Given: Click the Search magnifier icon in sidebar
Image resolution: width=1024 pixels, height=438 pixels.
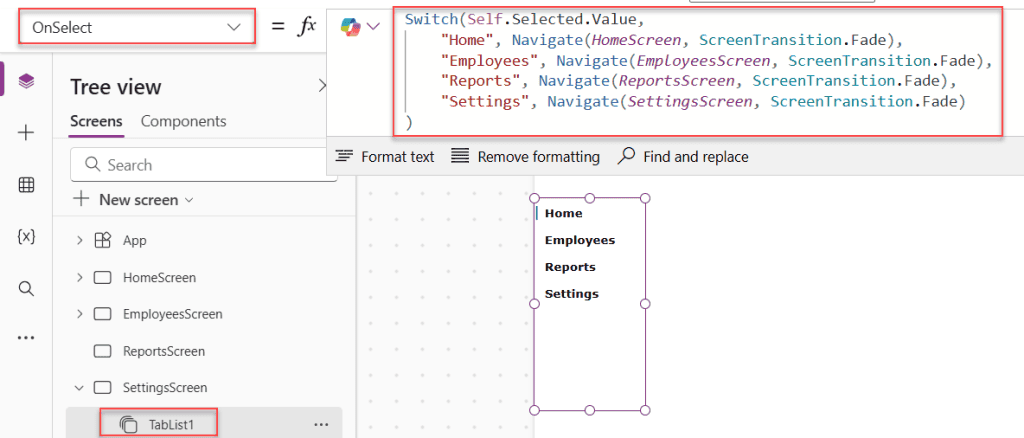Looking at the screenshot, I should pyautogui.click(x=26, y=289).
